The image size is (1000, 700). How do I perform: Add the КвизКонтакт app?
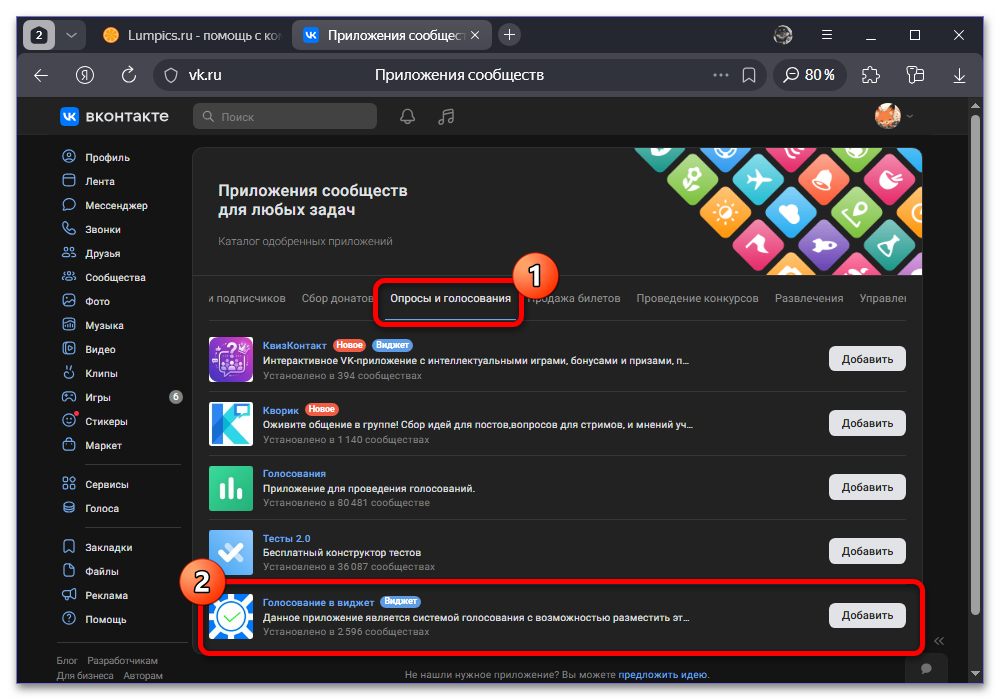[x=867, y=359]
